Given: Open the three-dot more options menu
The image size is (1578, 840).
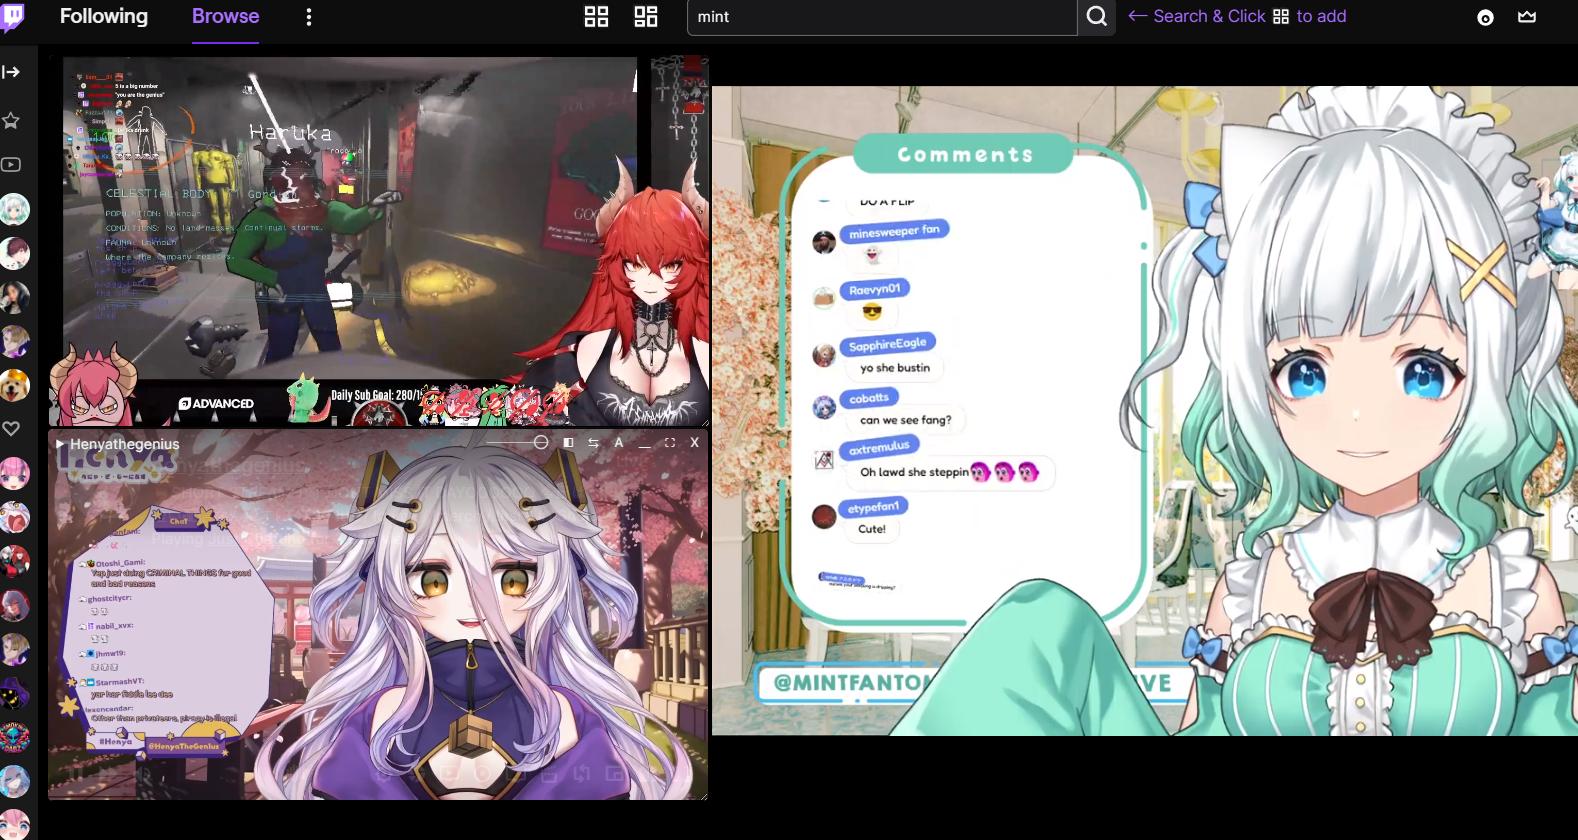Looking at the screenshot, I should [309, 17].
